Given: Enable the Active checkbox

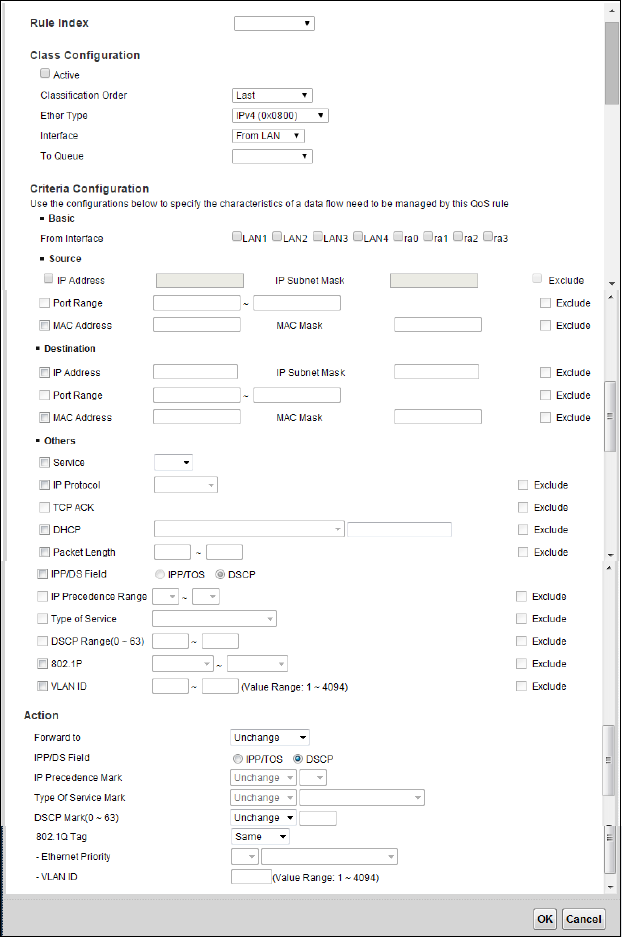Looking at the screenshot, I should [x=45, y=73].
